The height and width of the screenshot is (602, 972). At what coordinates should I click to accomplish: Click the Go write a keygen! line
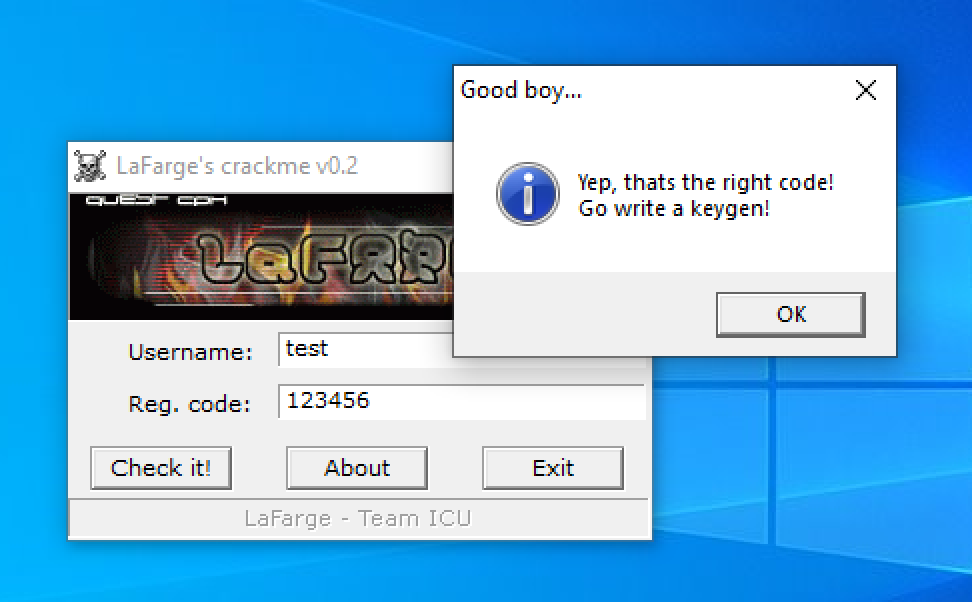[674, 209]
